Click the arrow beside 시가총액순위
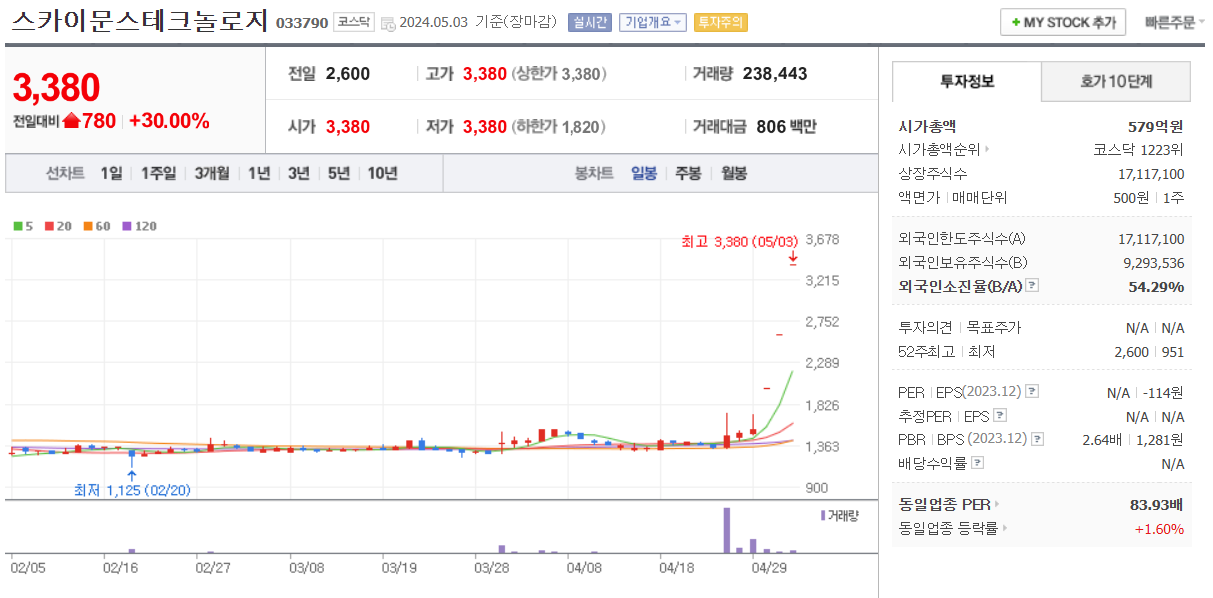Viewport: 1213px width, 598px height. point(987,150)
